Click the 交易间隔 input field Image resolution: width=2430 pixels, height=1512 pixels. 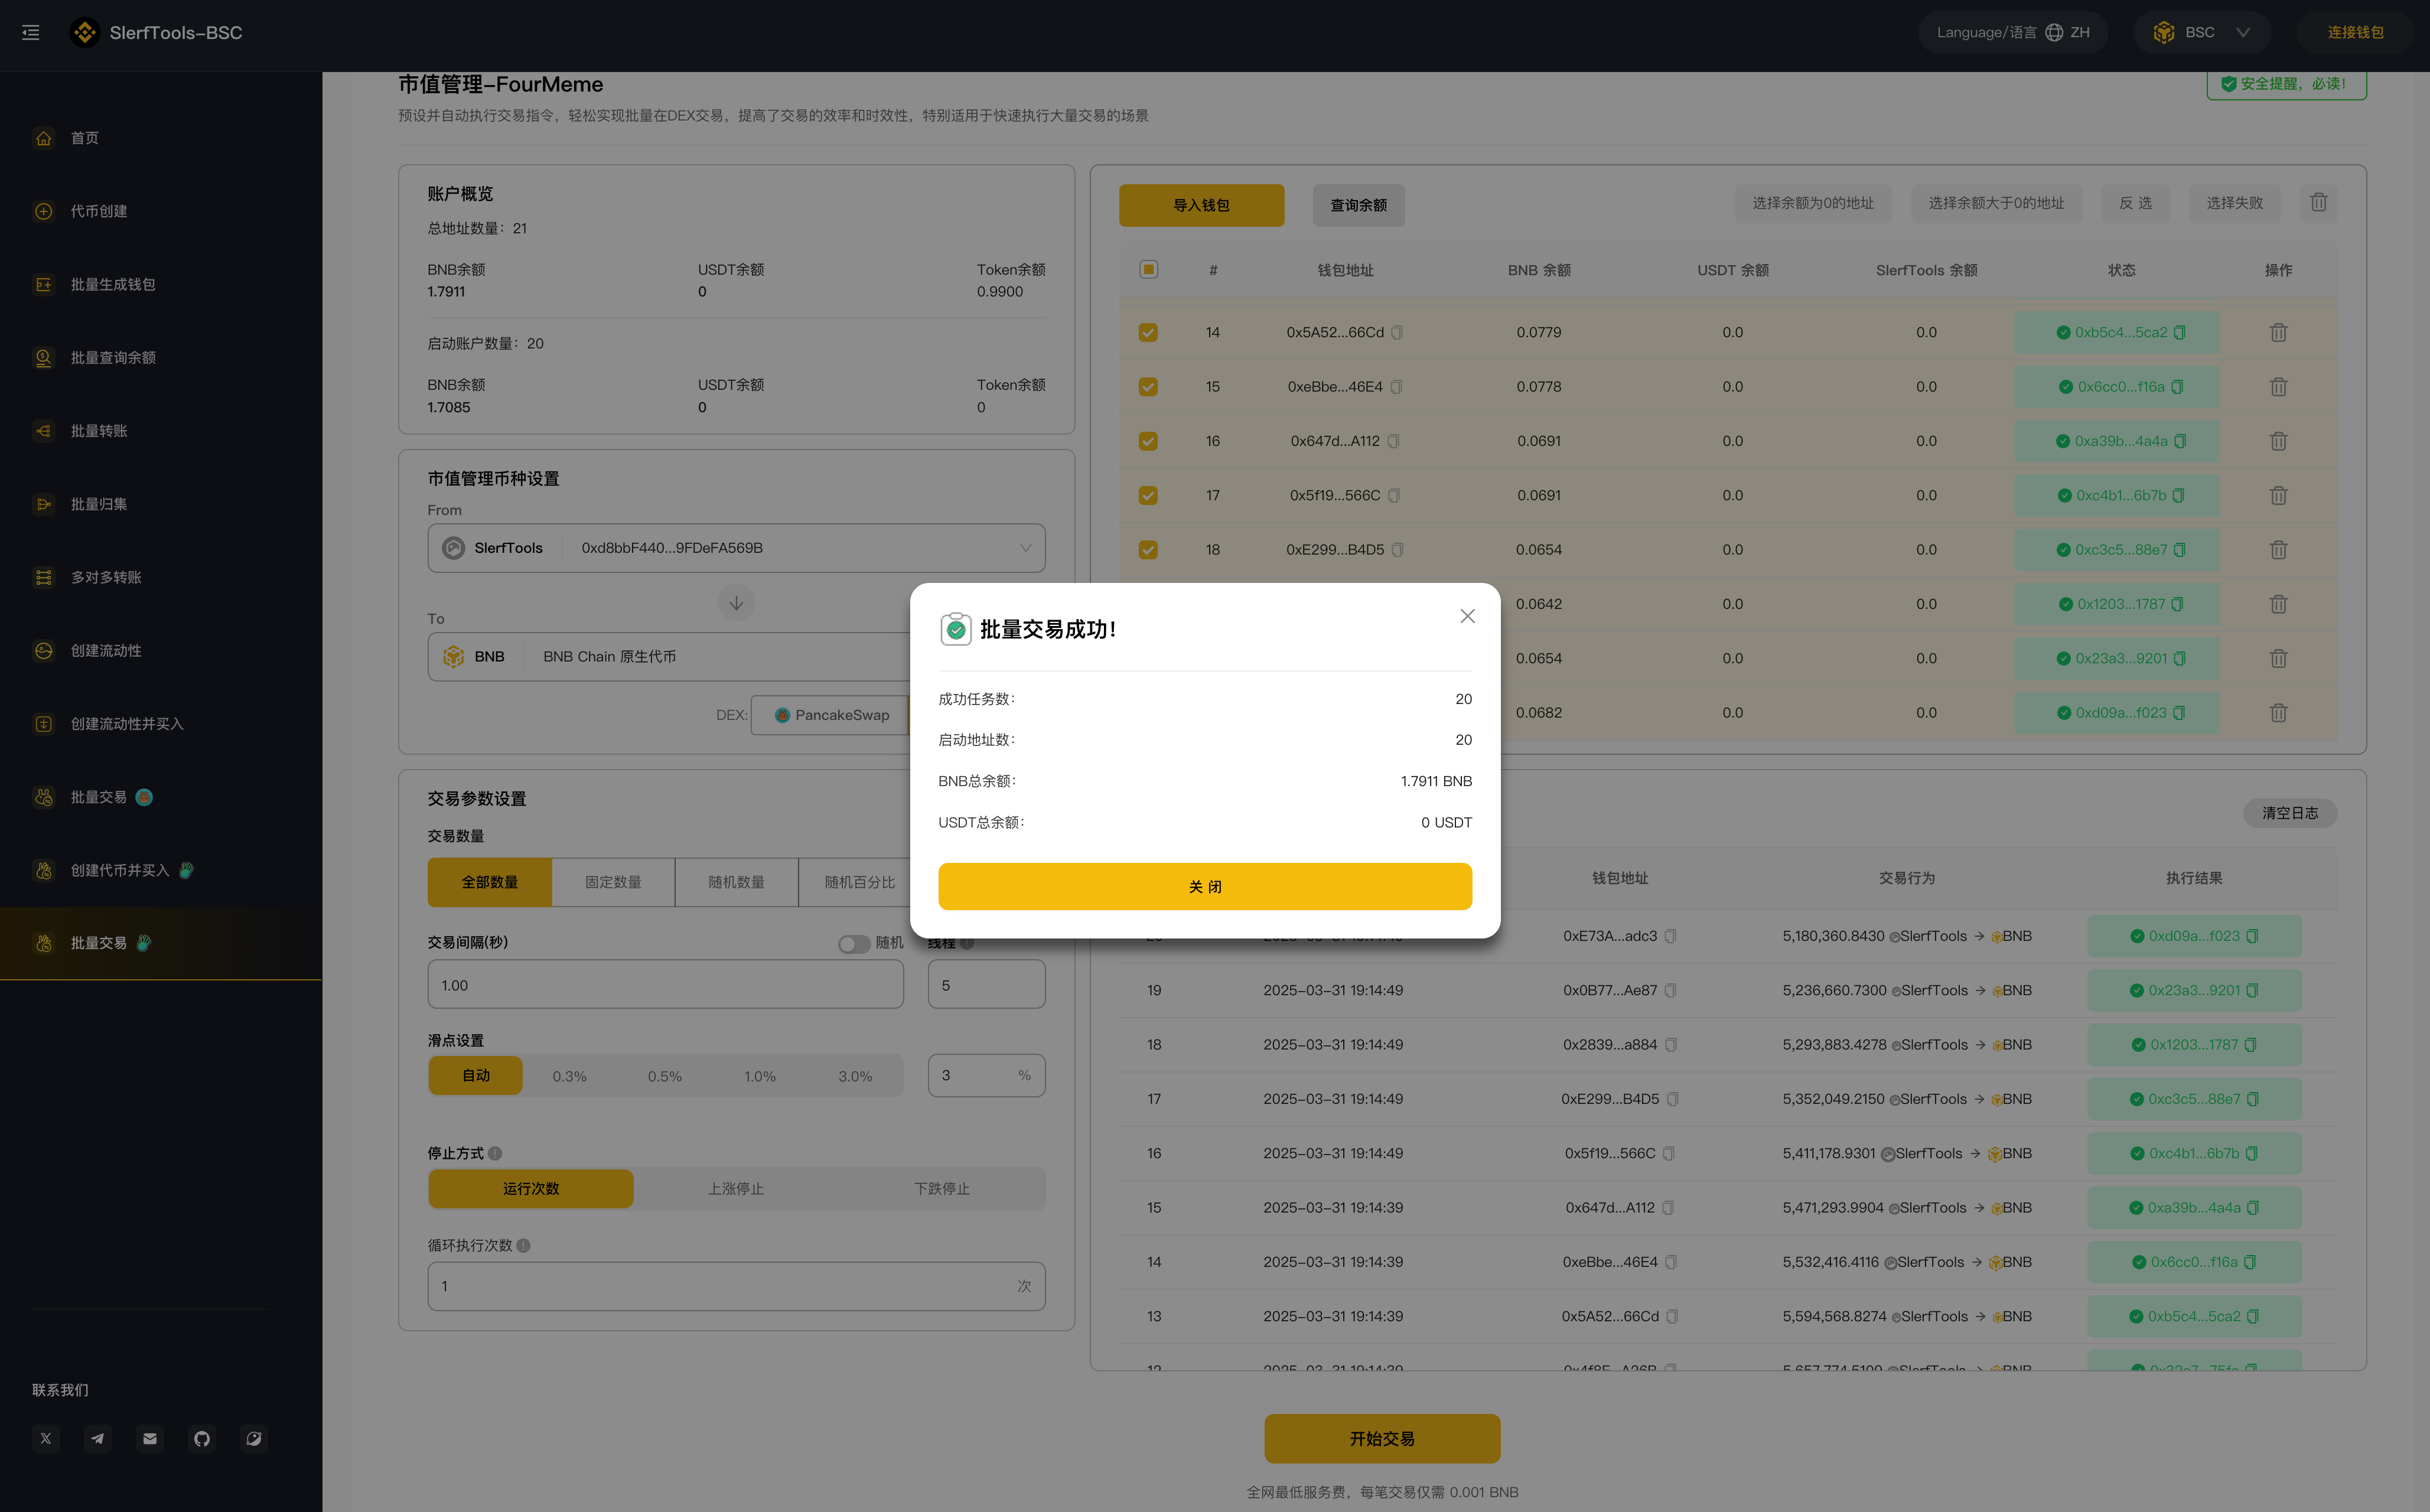click(665, 985)
